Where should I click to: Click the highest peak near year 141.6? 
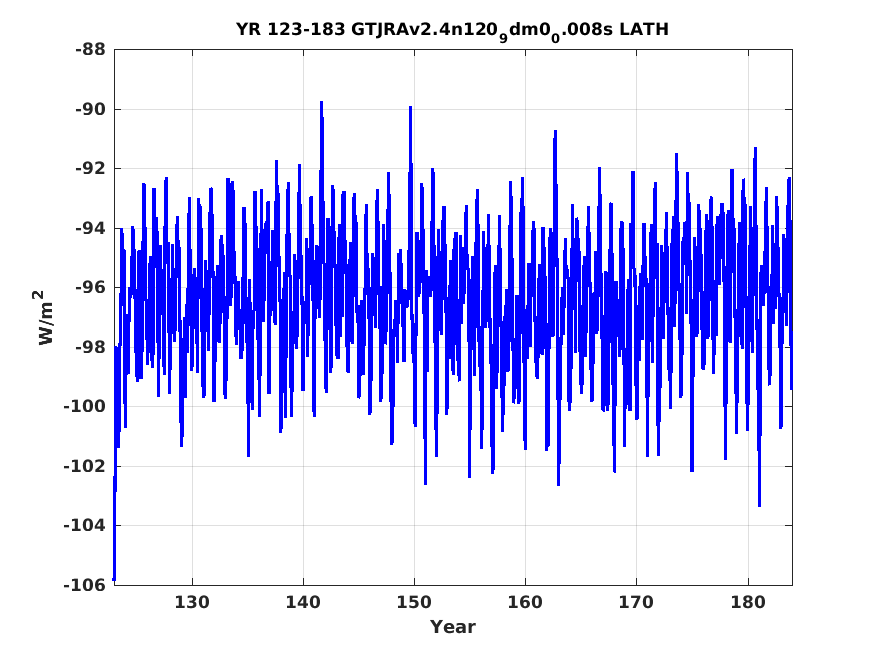pyautogui.click(x=321, y=103)
